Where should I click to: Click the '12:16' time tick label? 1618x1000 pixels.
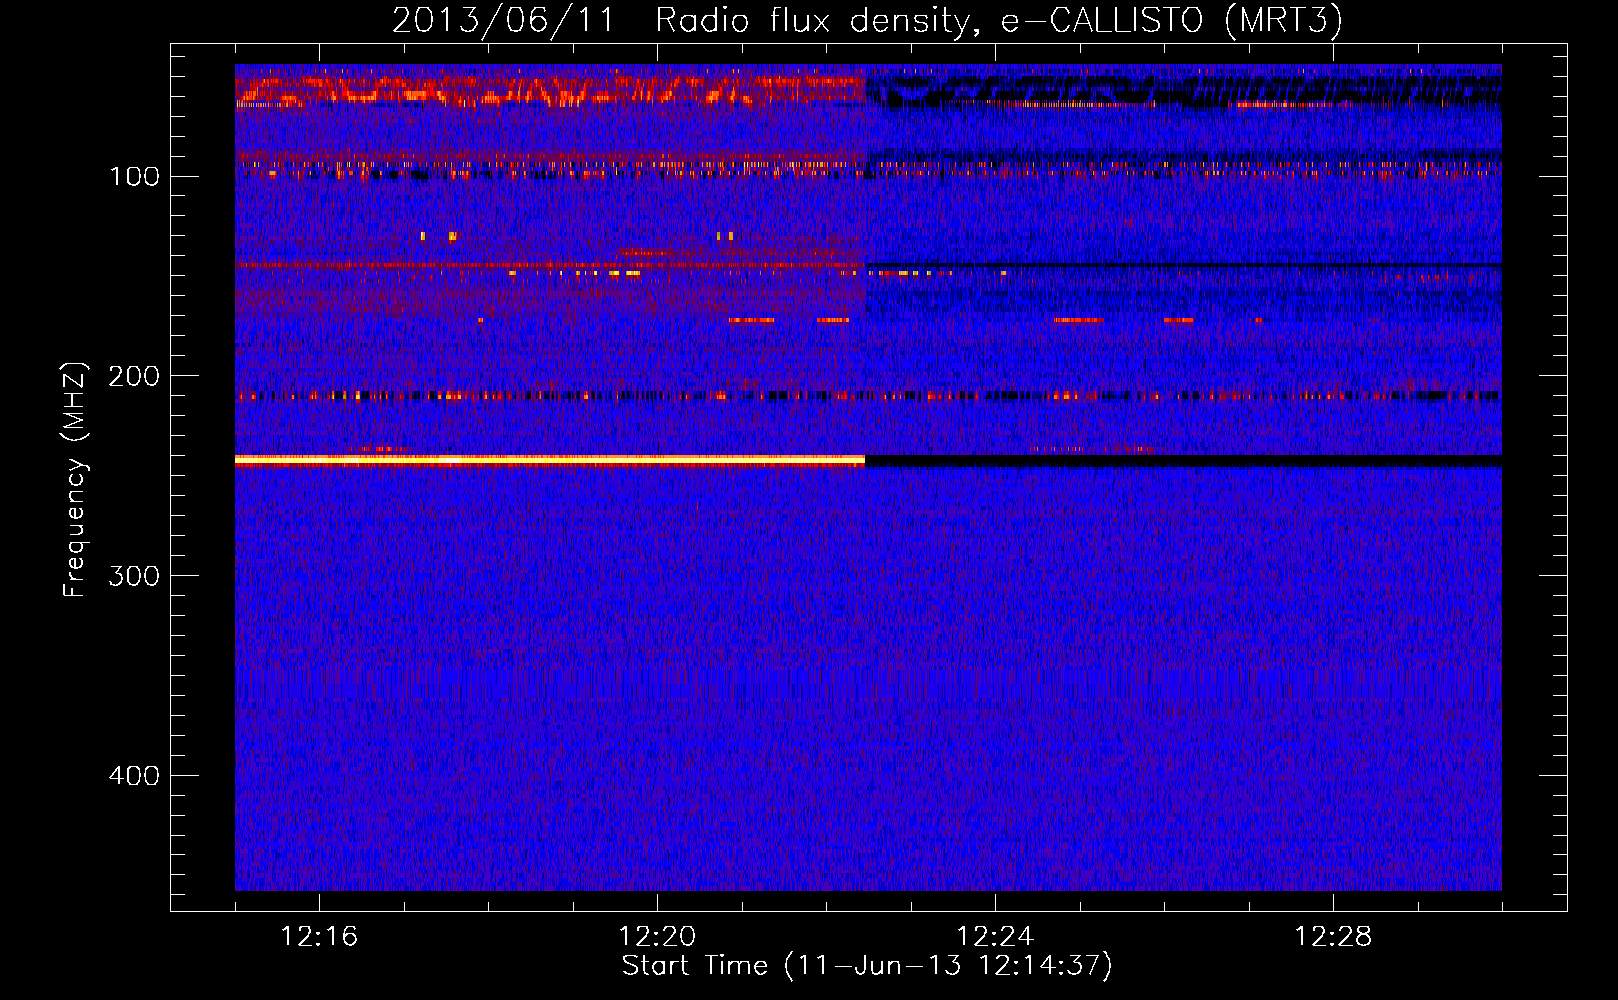pyautogui.click(x=319, y=937)
